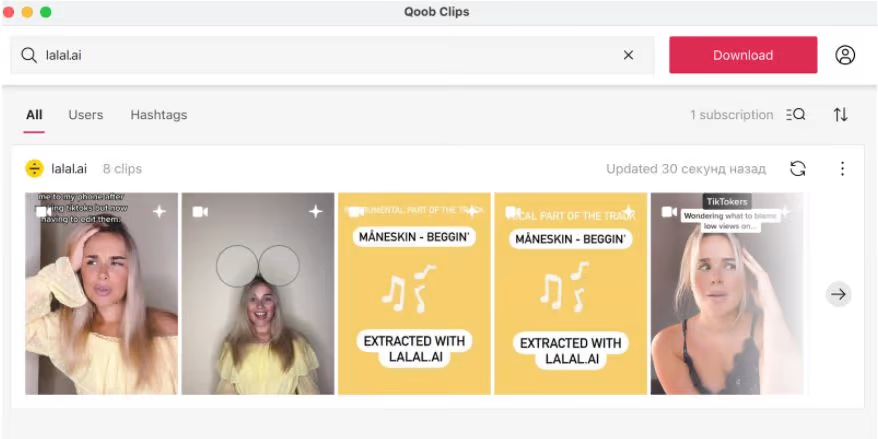This screenshot has width=878, height=439.
Task: Open the lalal.ai account name
Action: click(69, 169)
